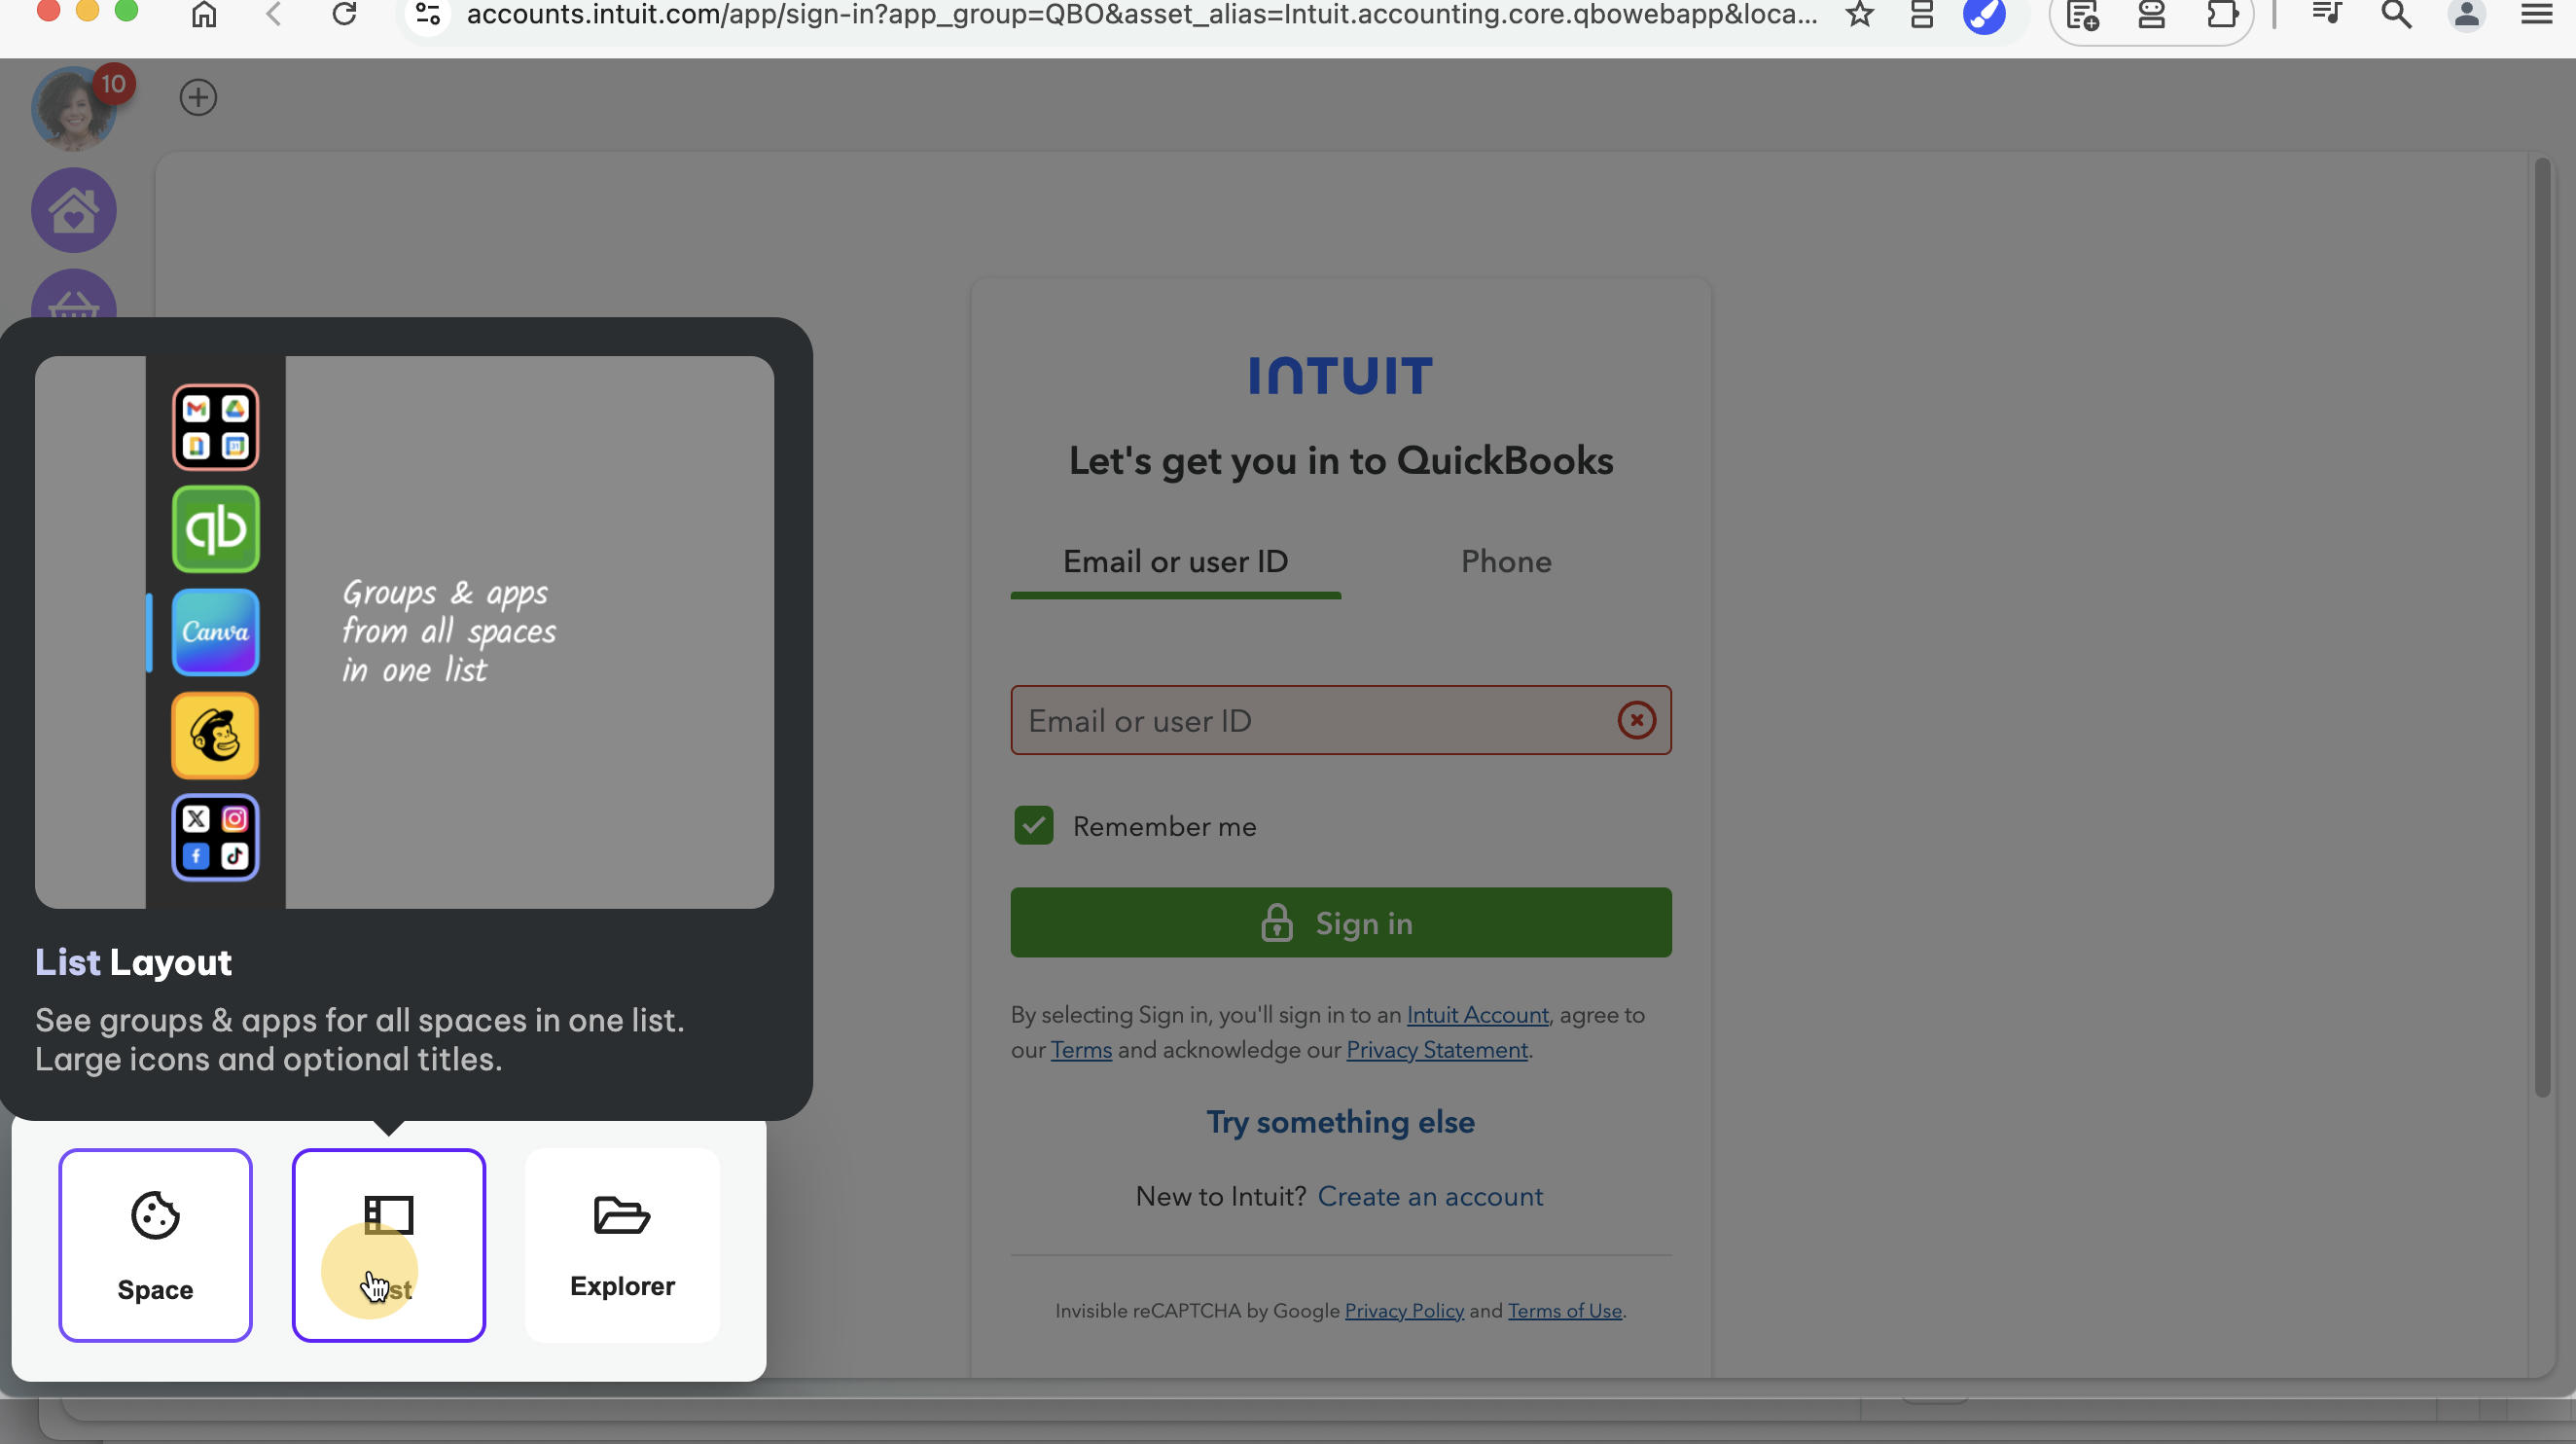Switch to the Phone tab
The height and width of the screenshot is (1444, 2576).
click(1506, 562)
